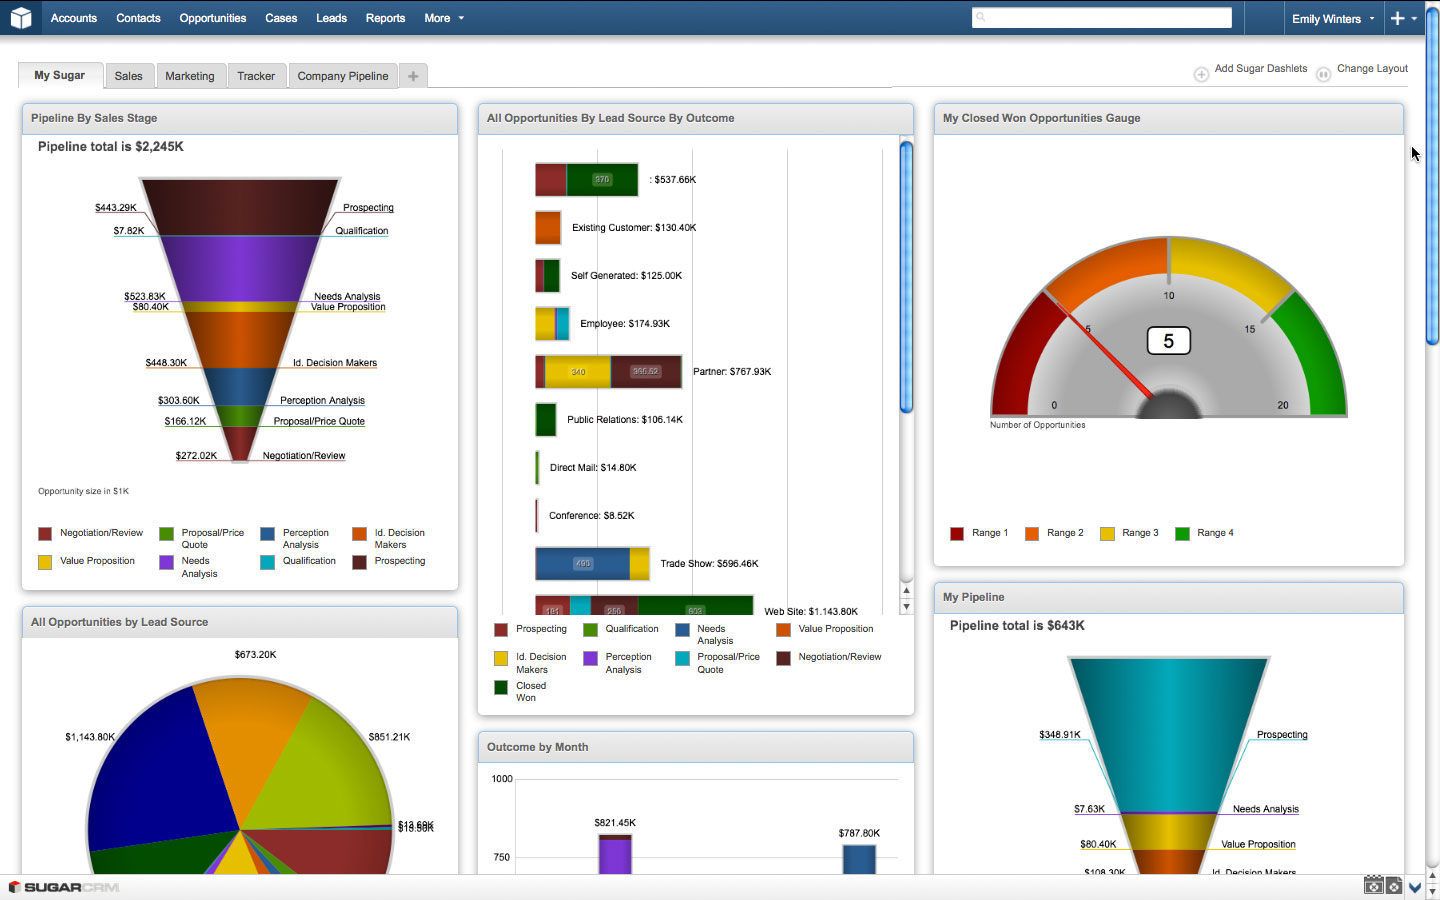1440x900 pixels.
Task: Click the lead source chart vertical scrollbar
Action: coord(906,277)
